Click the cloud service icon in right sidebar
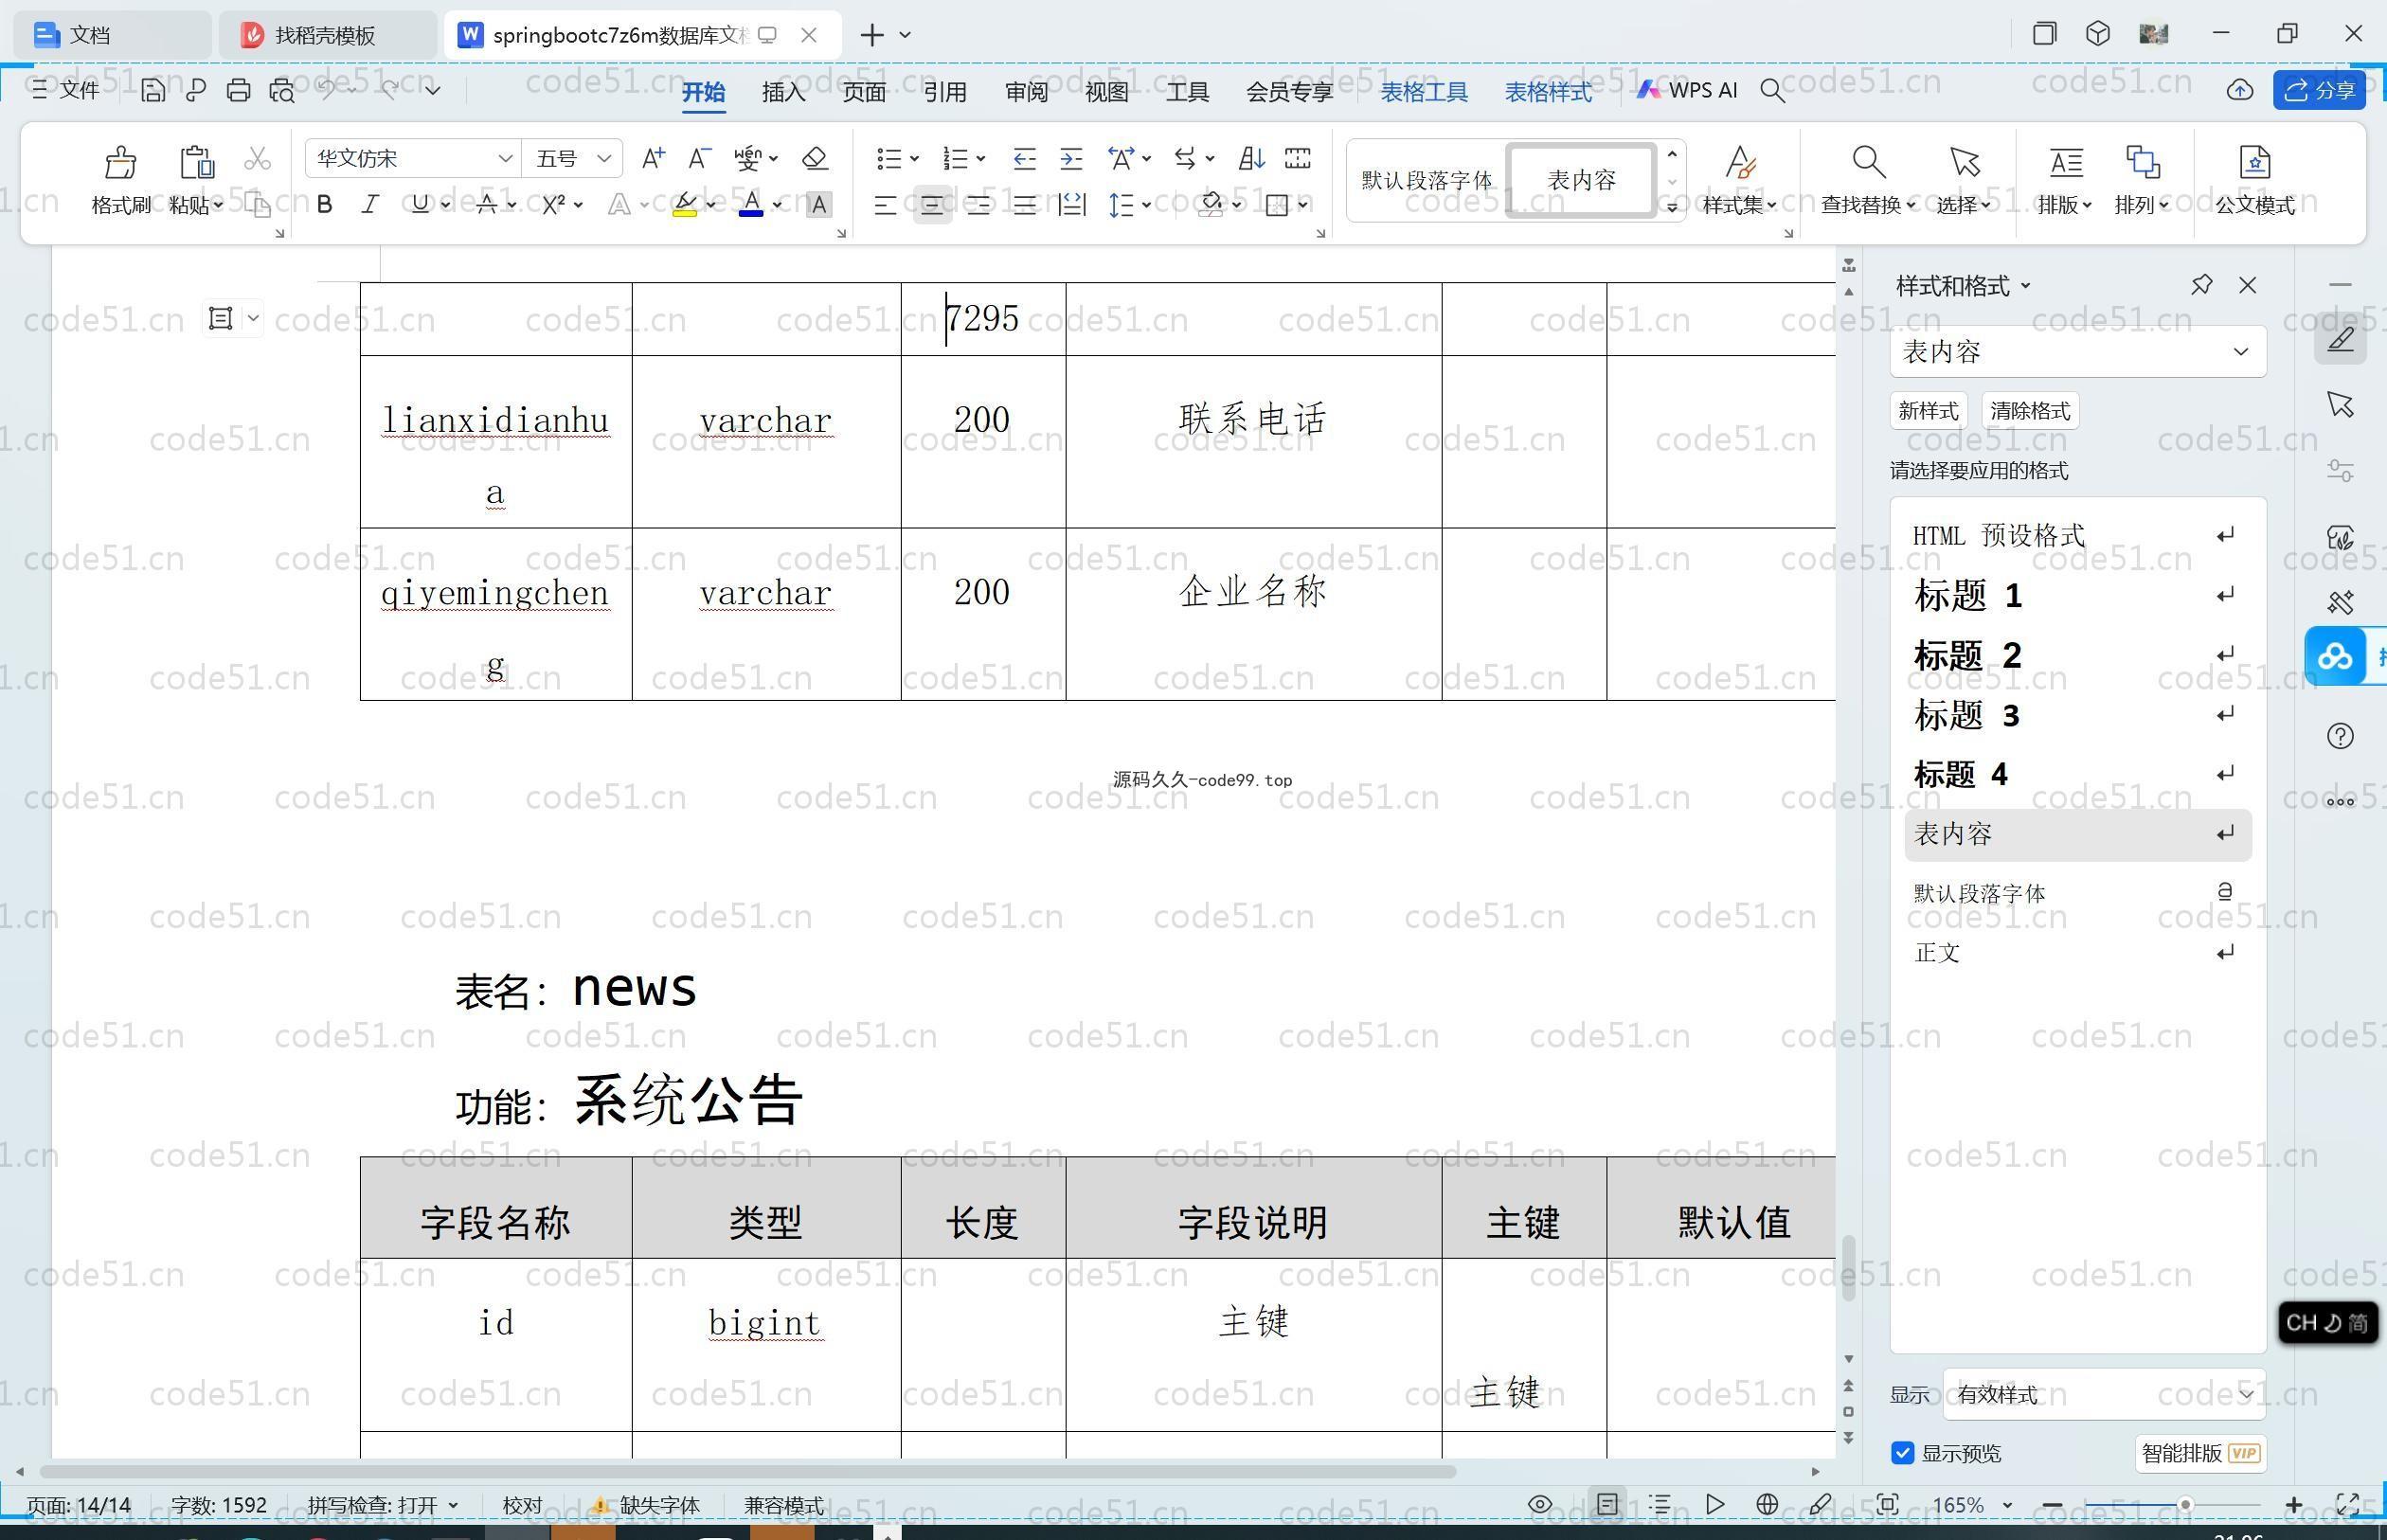2387x1540 pixels. 2335,657
